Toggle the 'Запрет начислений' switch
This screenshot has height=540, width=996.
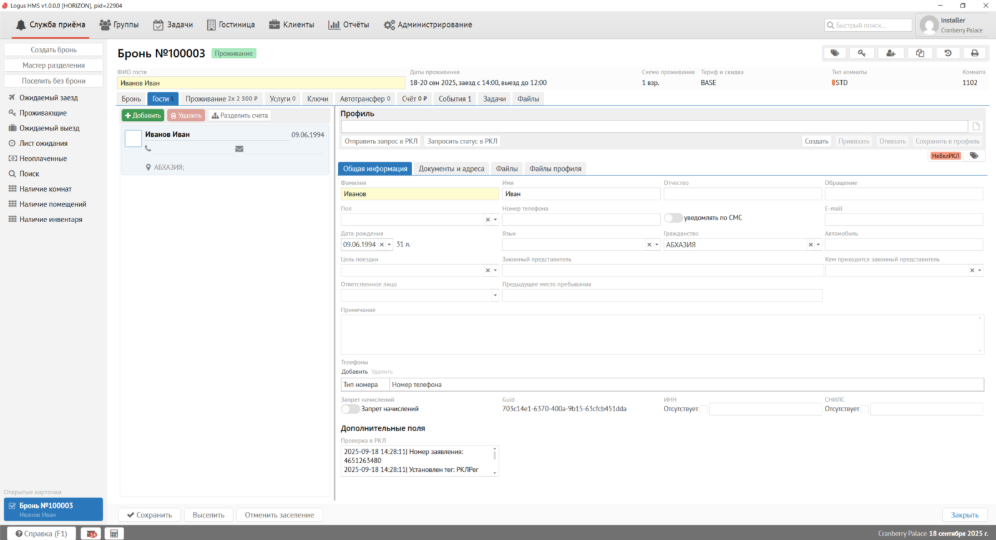(350, 408)
